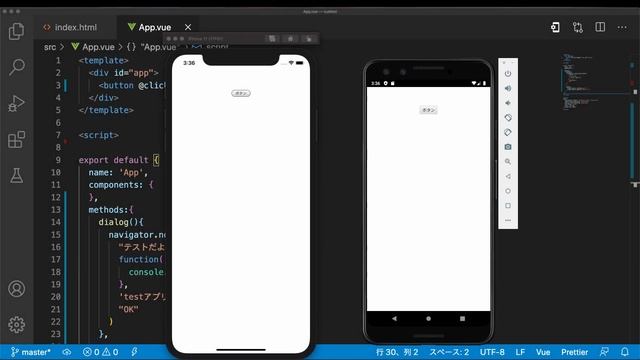Tap ボタン button in iPhone simulator
This screenshot has width=640, height=360.
pyautogui.click(x=241, y=93)
